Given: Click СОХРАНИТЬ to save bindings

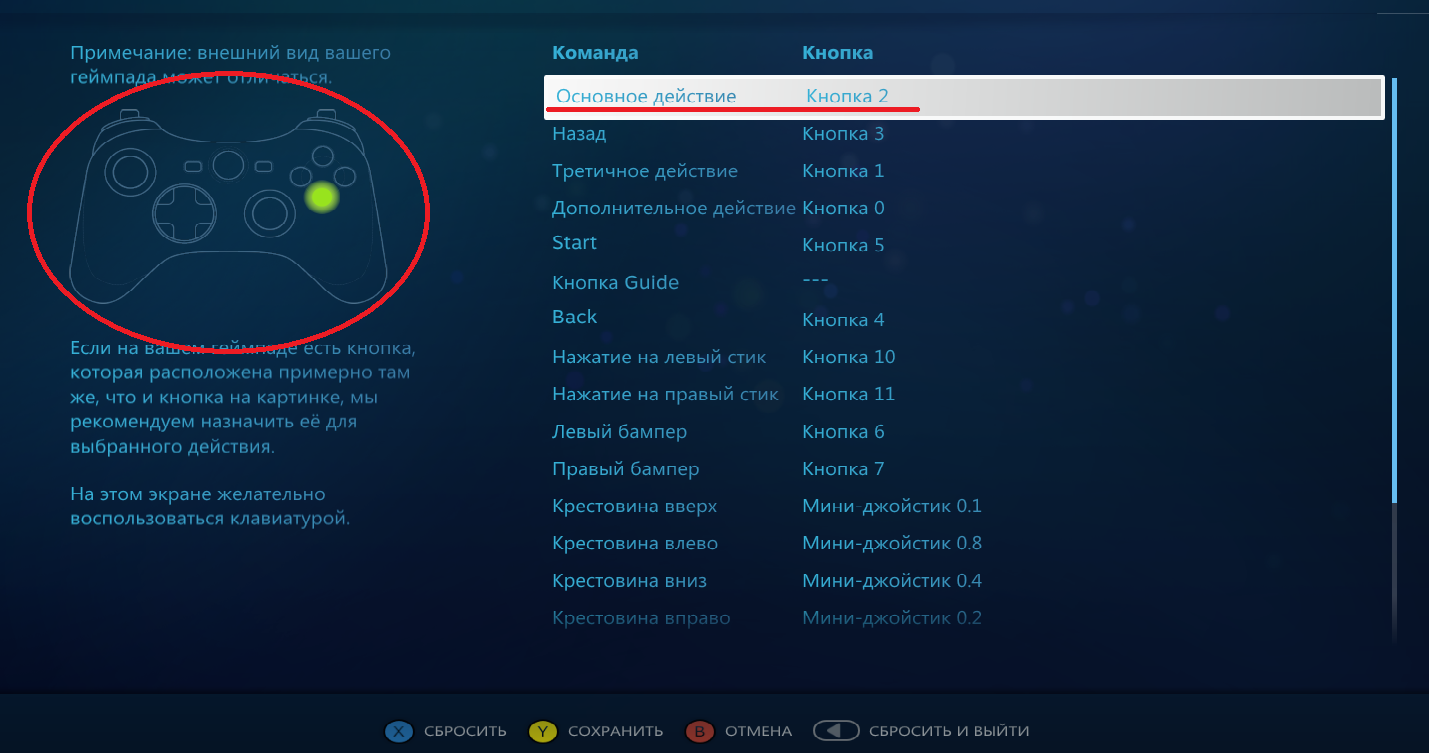Looking at the screenshot, I should 615,731.
